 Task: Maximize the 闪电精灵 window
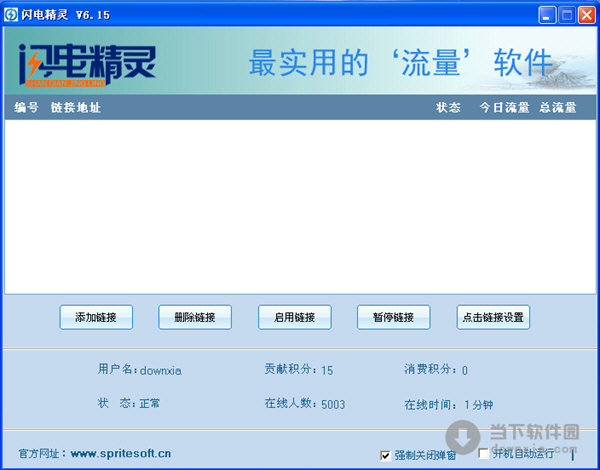click(566, 14)
